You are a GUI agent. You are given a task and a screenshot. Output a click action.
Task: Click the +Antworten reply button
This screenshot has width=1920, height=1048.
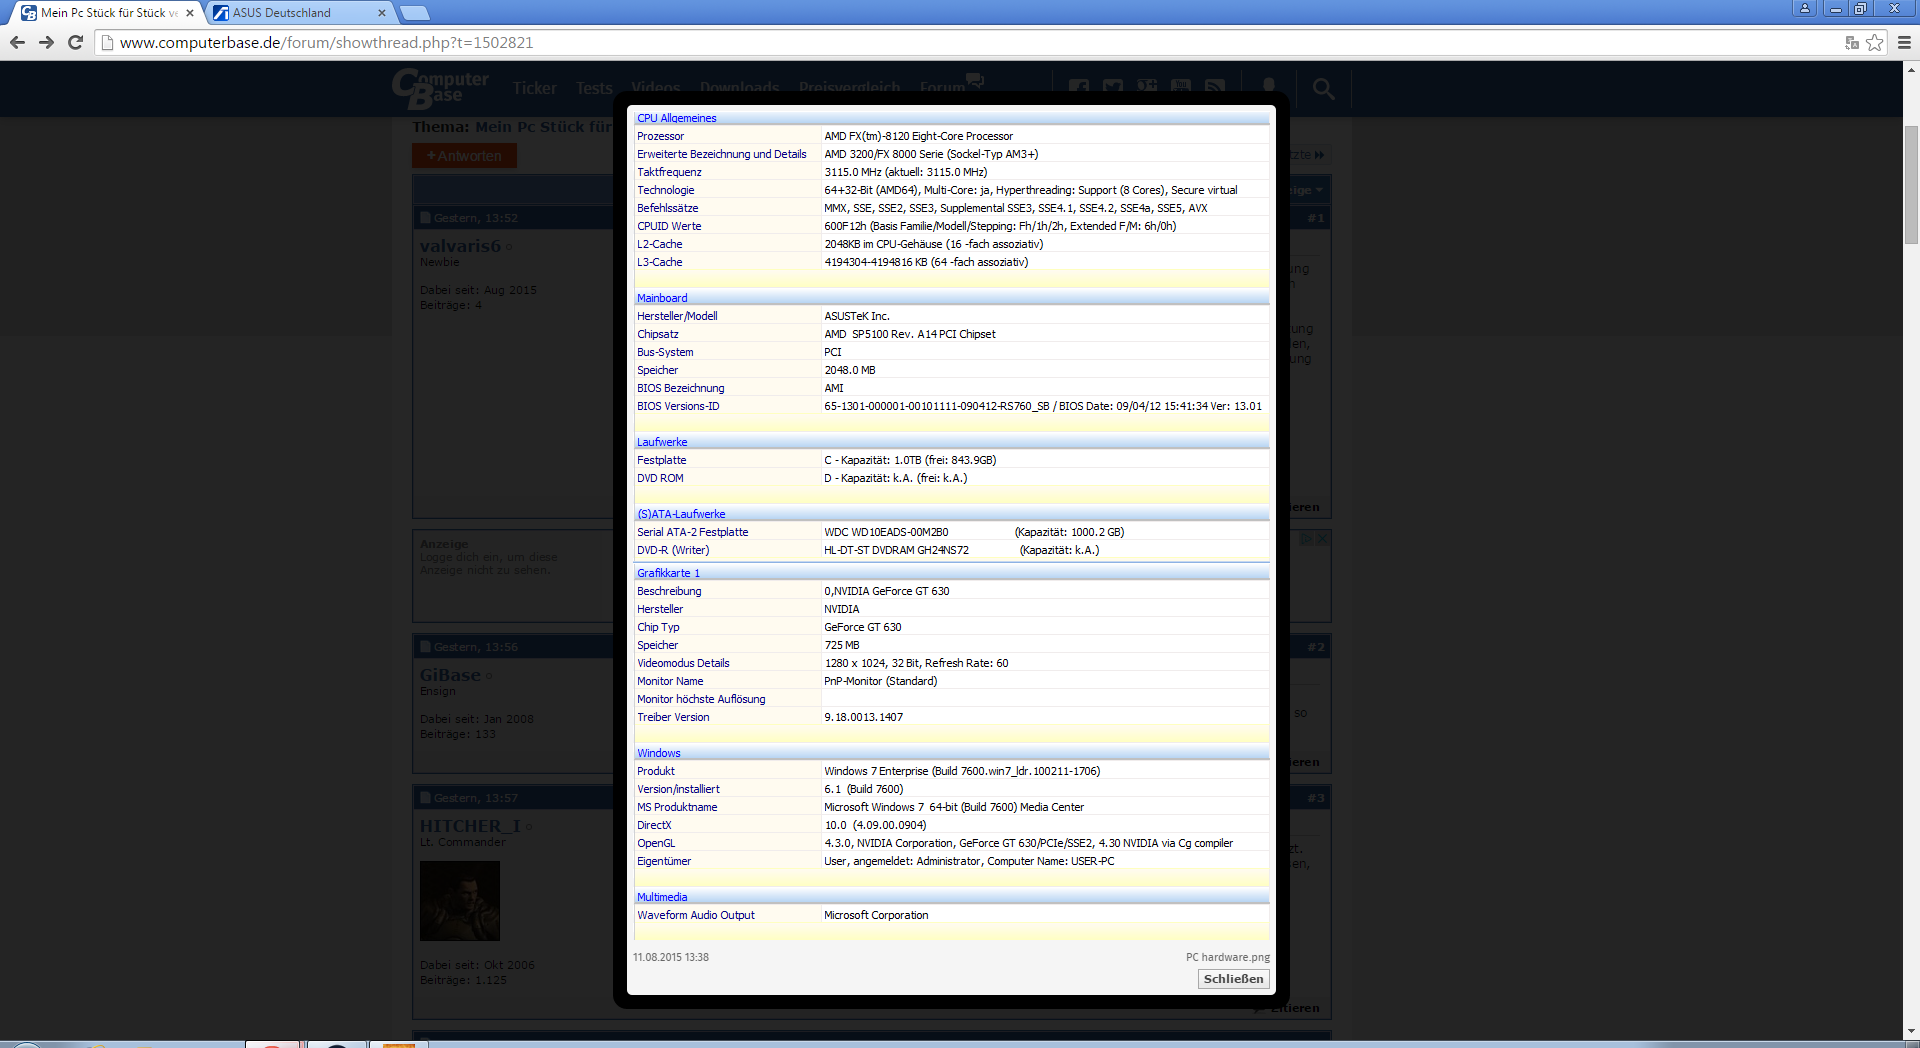point(464,156)
